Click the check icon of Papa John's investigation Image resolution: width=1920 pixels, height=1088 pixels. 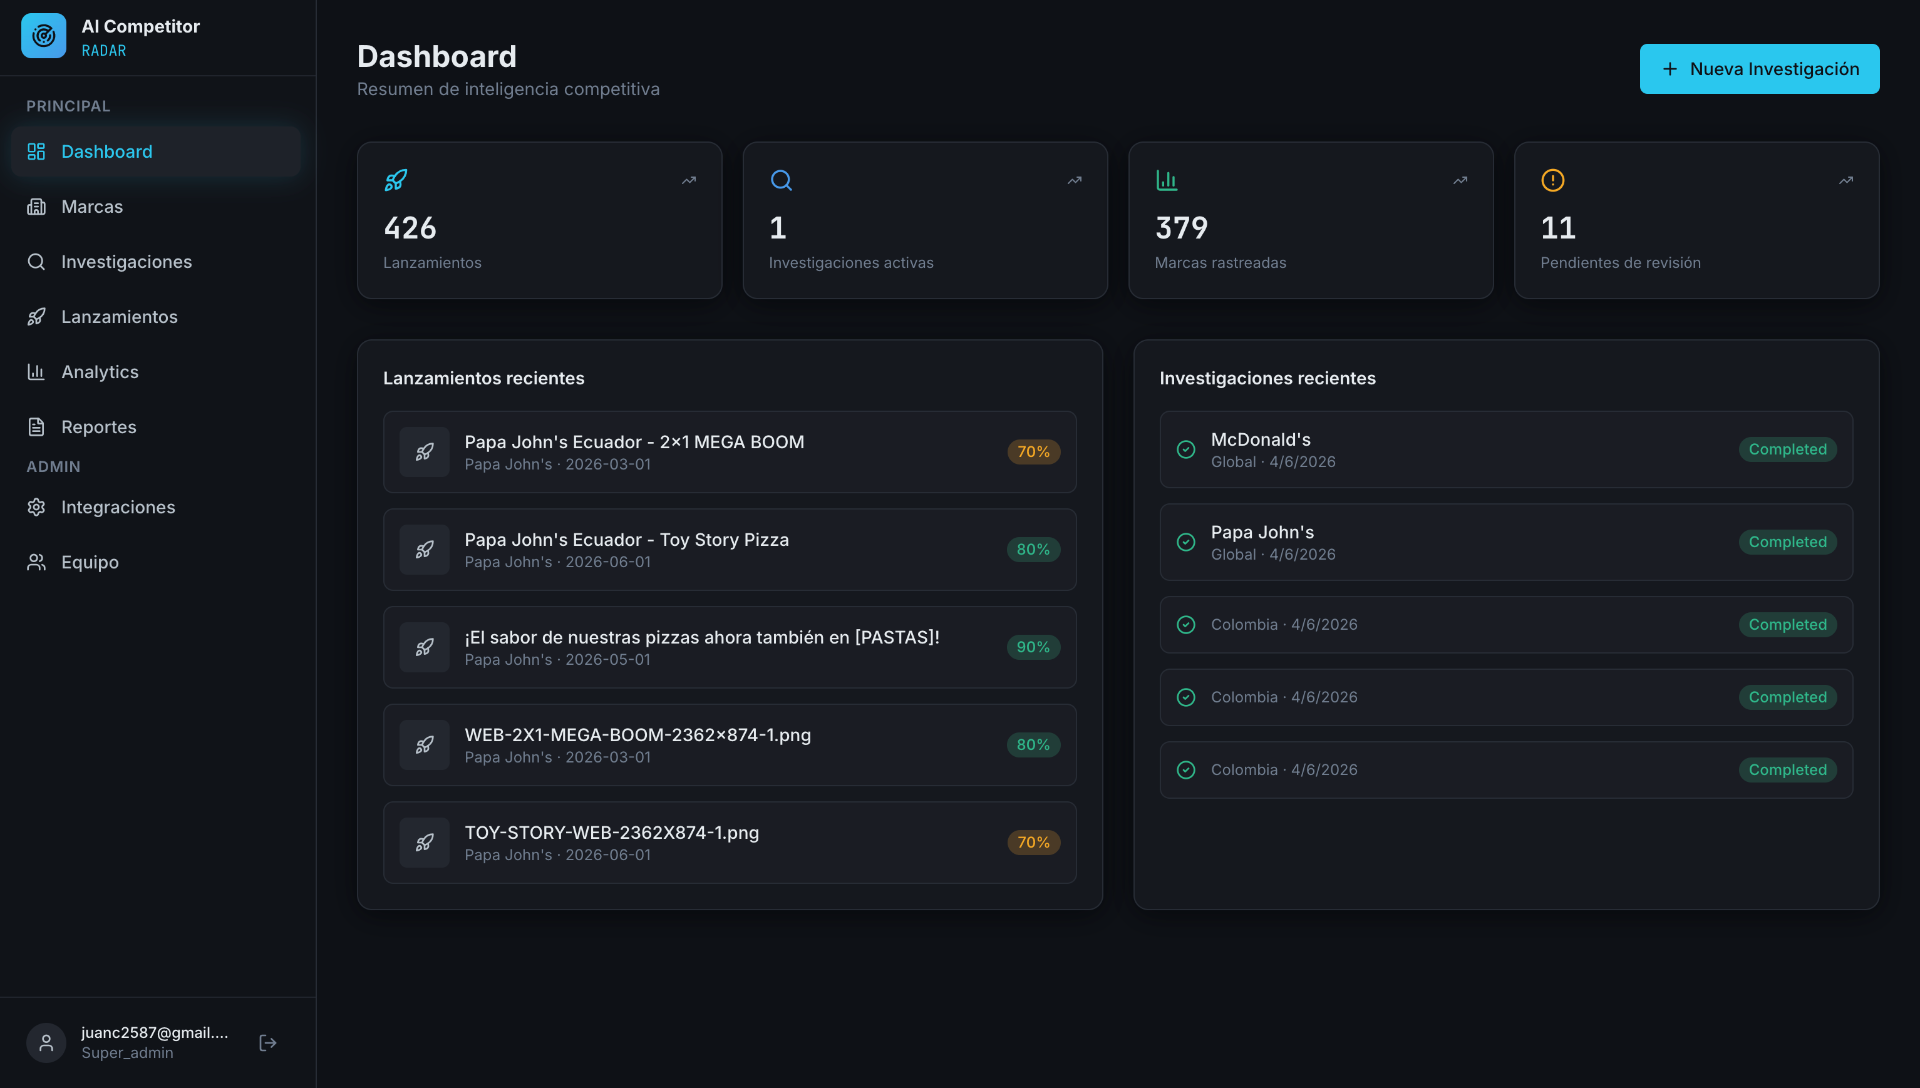click(x=1186, y=542)
